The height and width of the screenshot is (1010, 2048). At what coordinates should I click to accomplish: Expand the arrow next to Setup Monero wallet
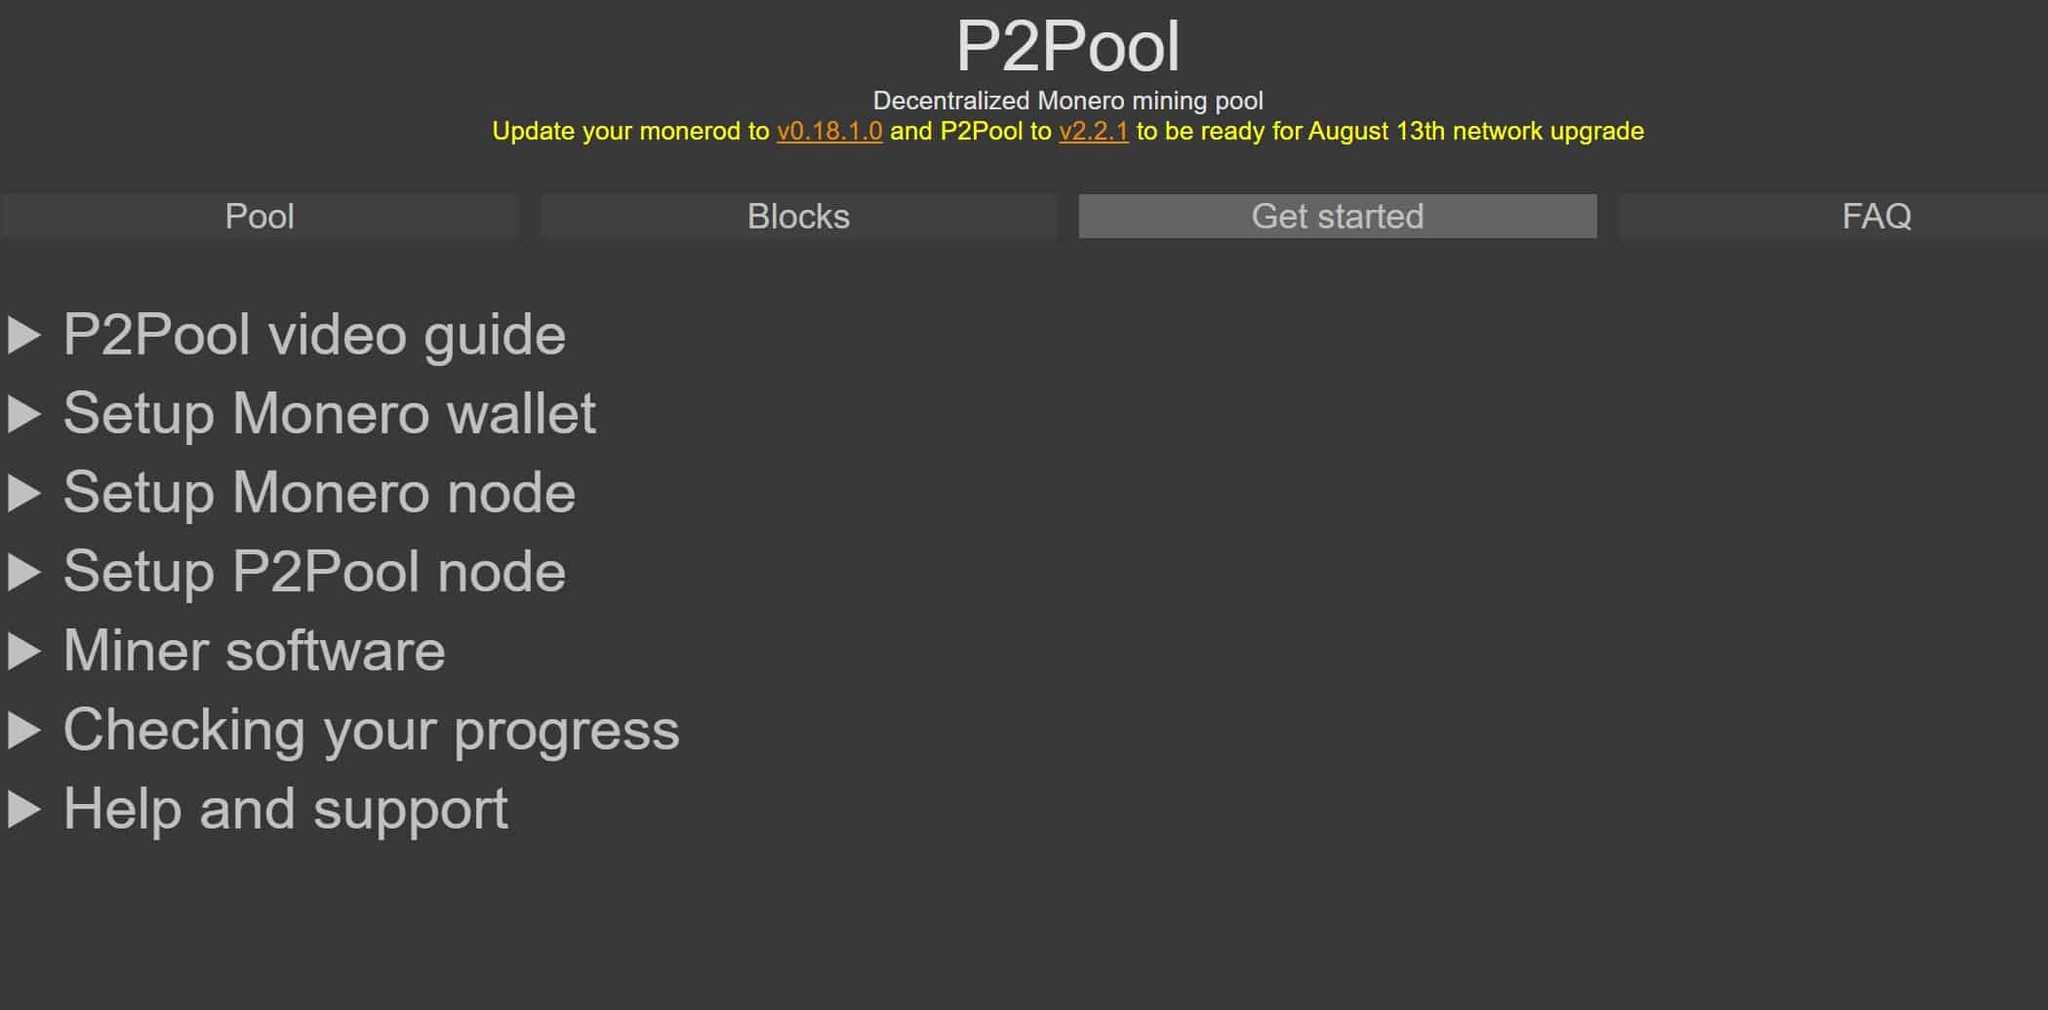click(24, 414)
